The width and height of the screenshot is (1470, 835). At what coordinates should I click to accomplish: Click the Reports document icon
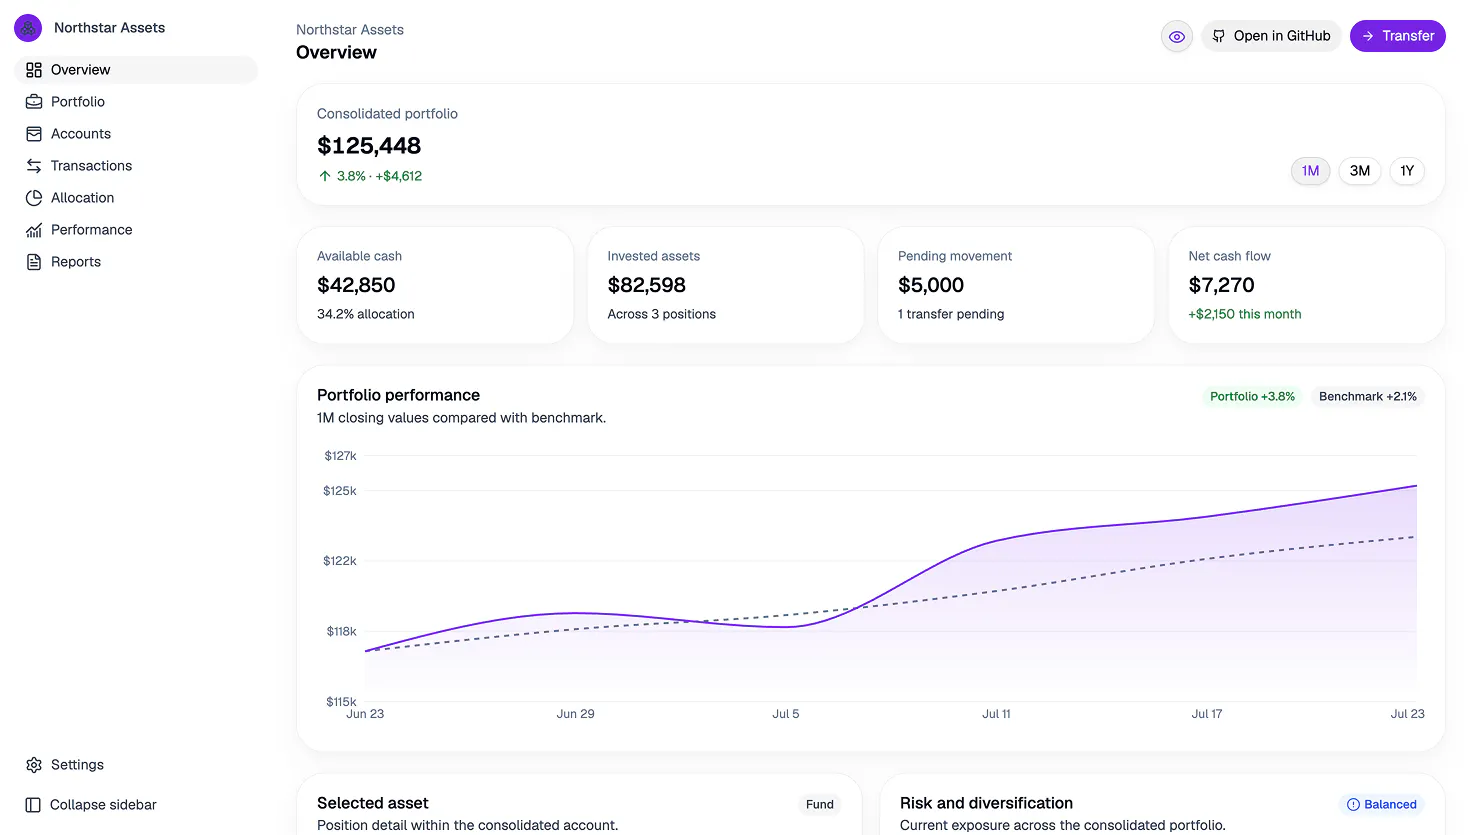coord(34,262)
